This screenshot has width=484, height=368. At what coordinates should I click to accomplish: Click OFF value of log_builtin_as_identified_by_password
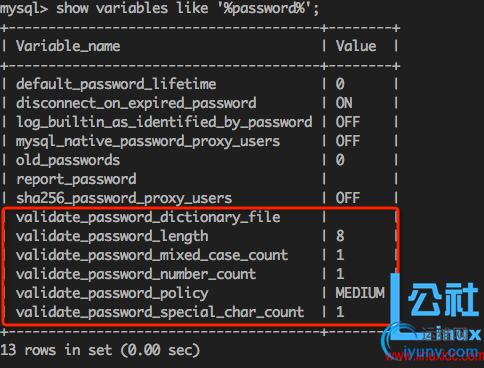tap(348, 122)
